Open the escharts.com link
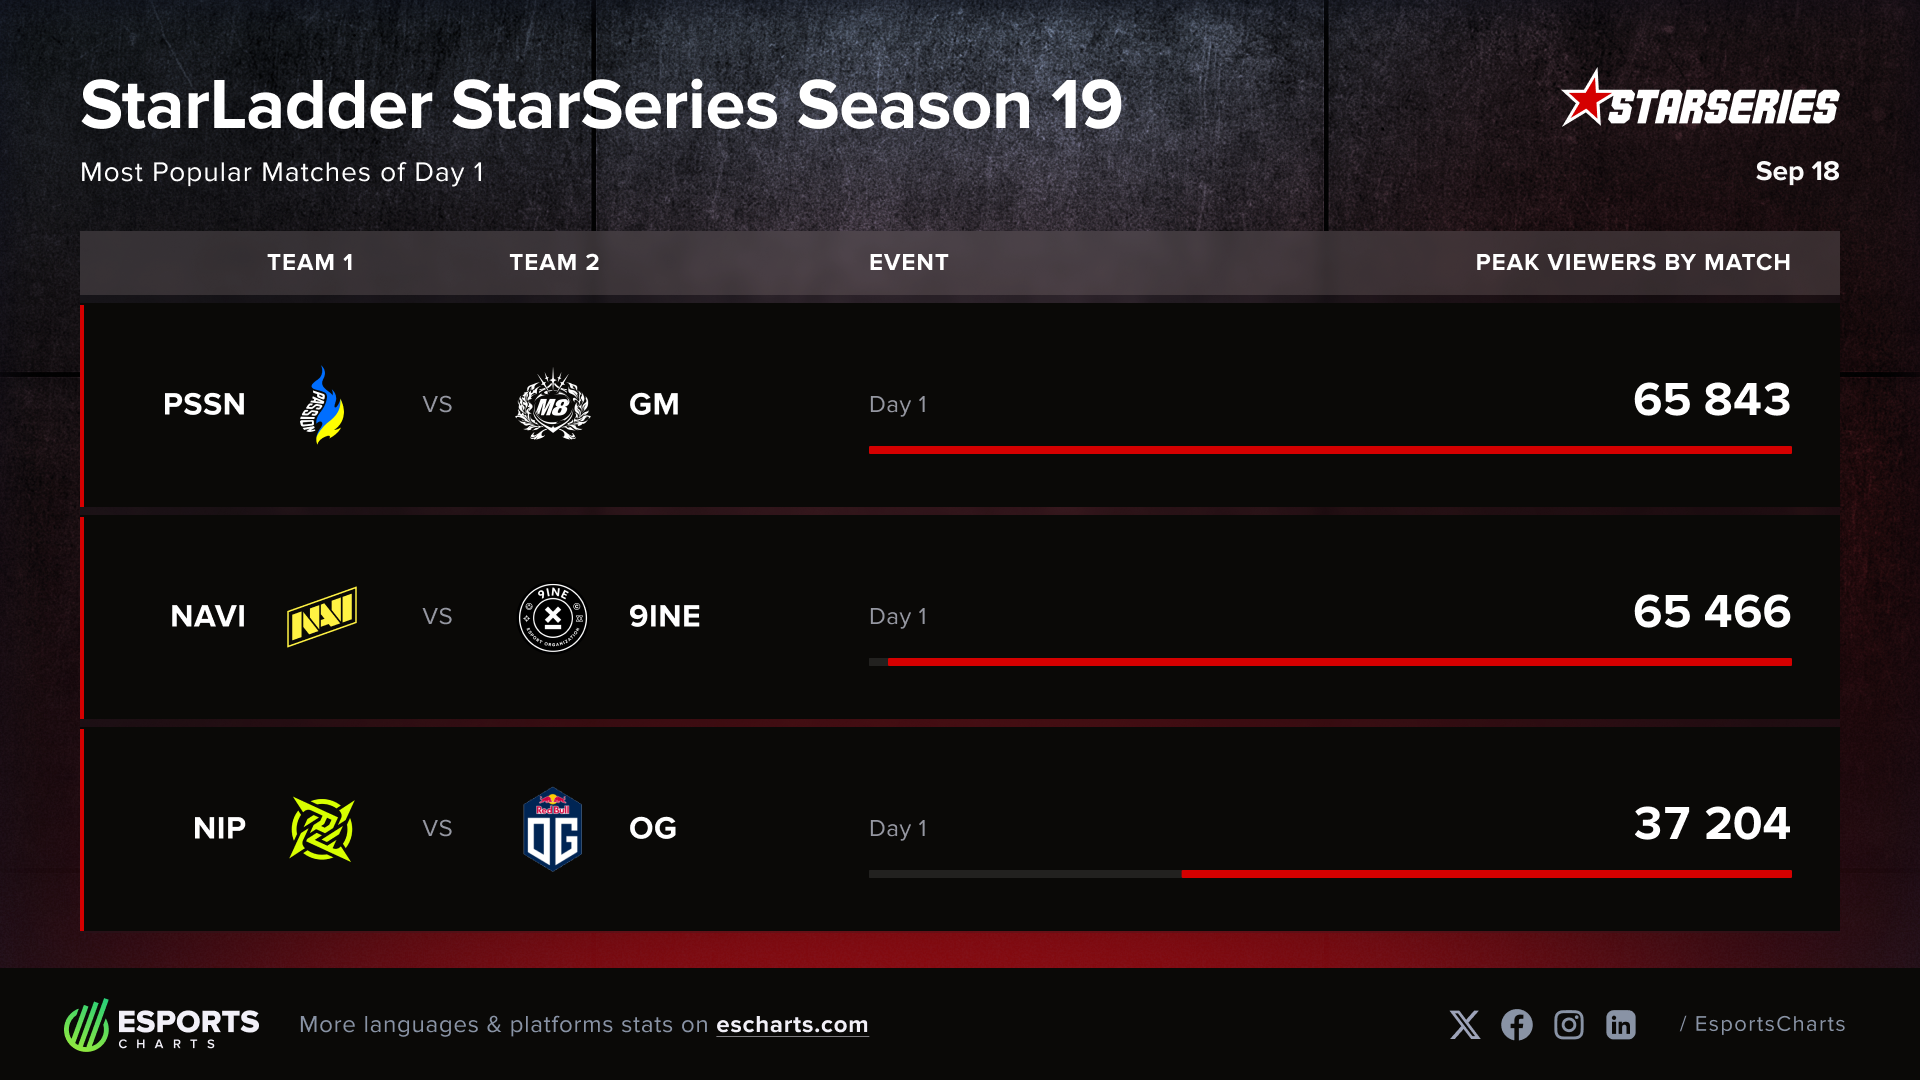 [x=792, y=1025]
